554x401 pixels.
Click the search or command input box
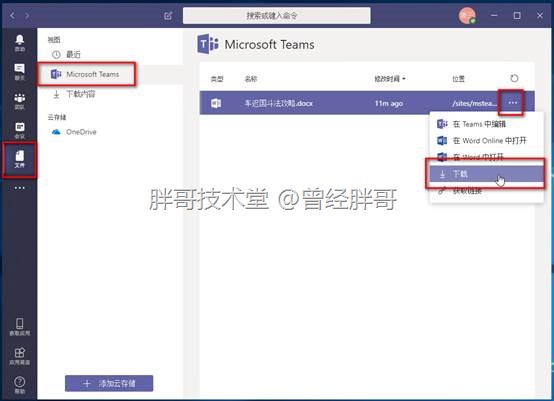point(277,16)
